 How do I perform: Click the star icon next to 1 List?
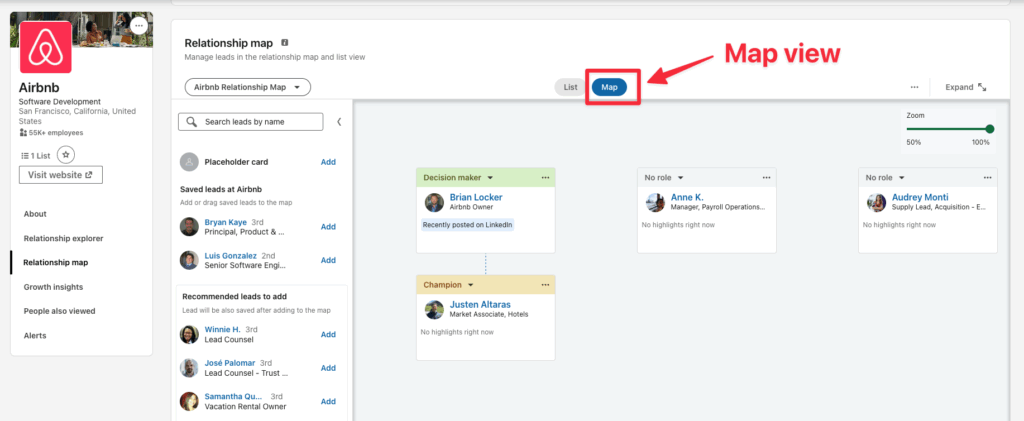[x=66, y=155]
